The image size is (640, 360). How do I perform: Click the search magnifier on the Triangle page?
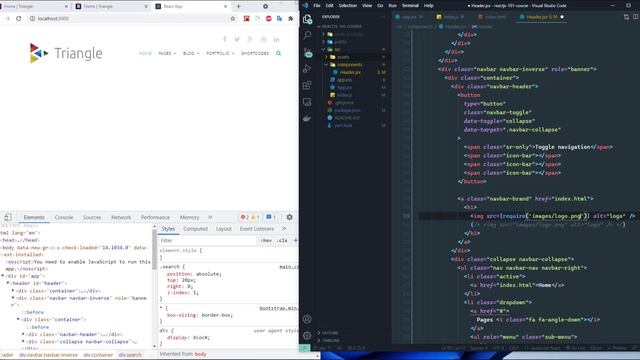[278, 53]
